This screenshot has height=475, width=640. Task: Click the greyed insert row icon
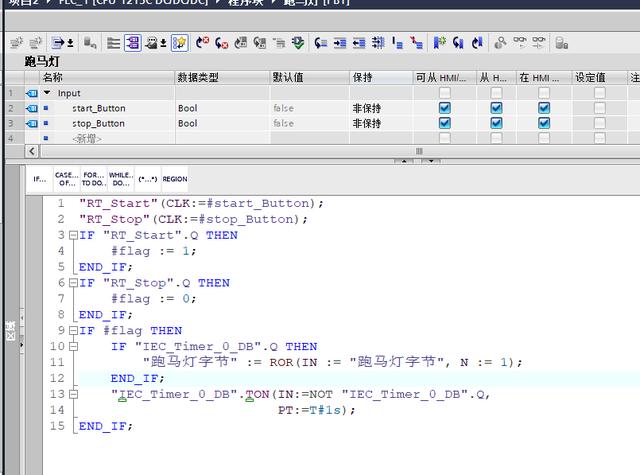[16, 43]
